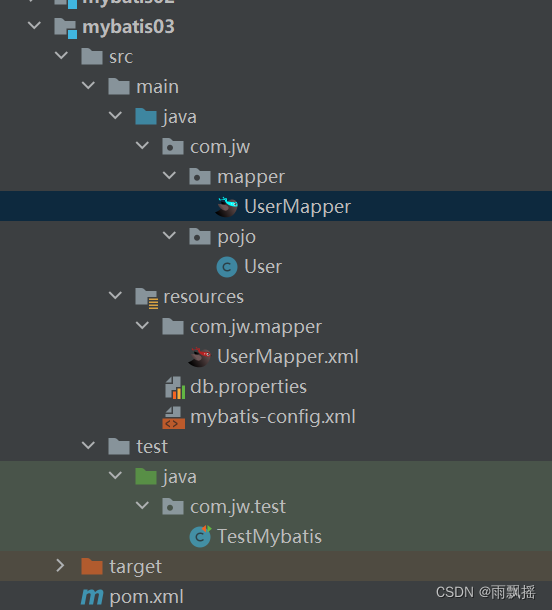The height and width of the screenshot is (610, 552).
Task: Click the blue java source root icon under main
Action: click(x=145, y=116)
